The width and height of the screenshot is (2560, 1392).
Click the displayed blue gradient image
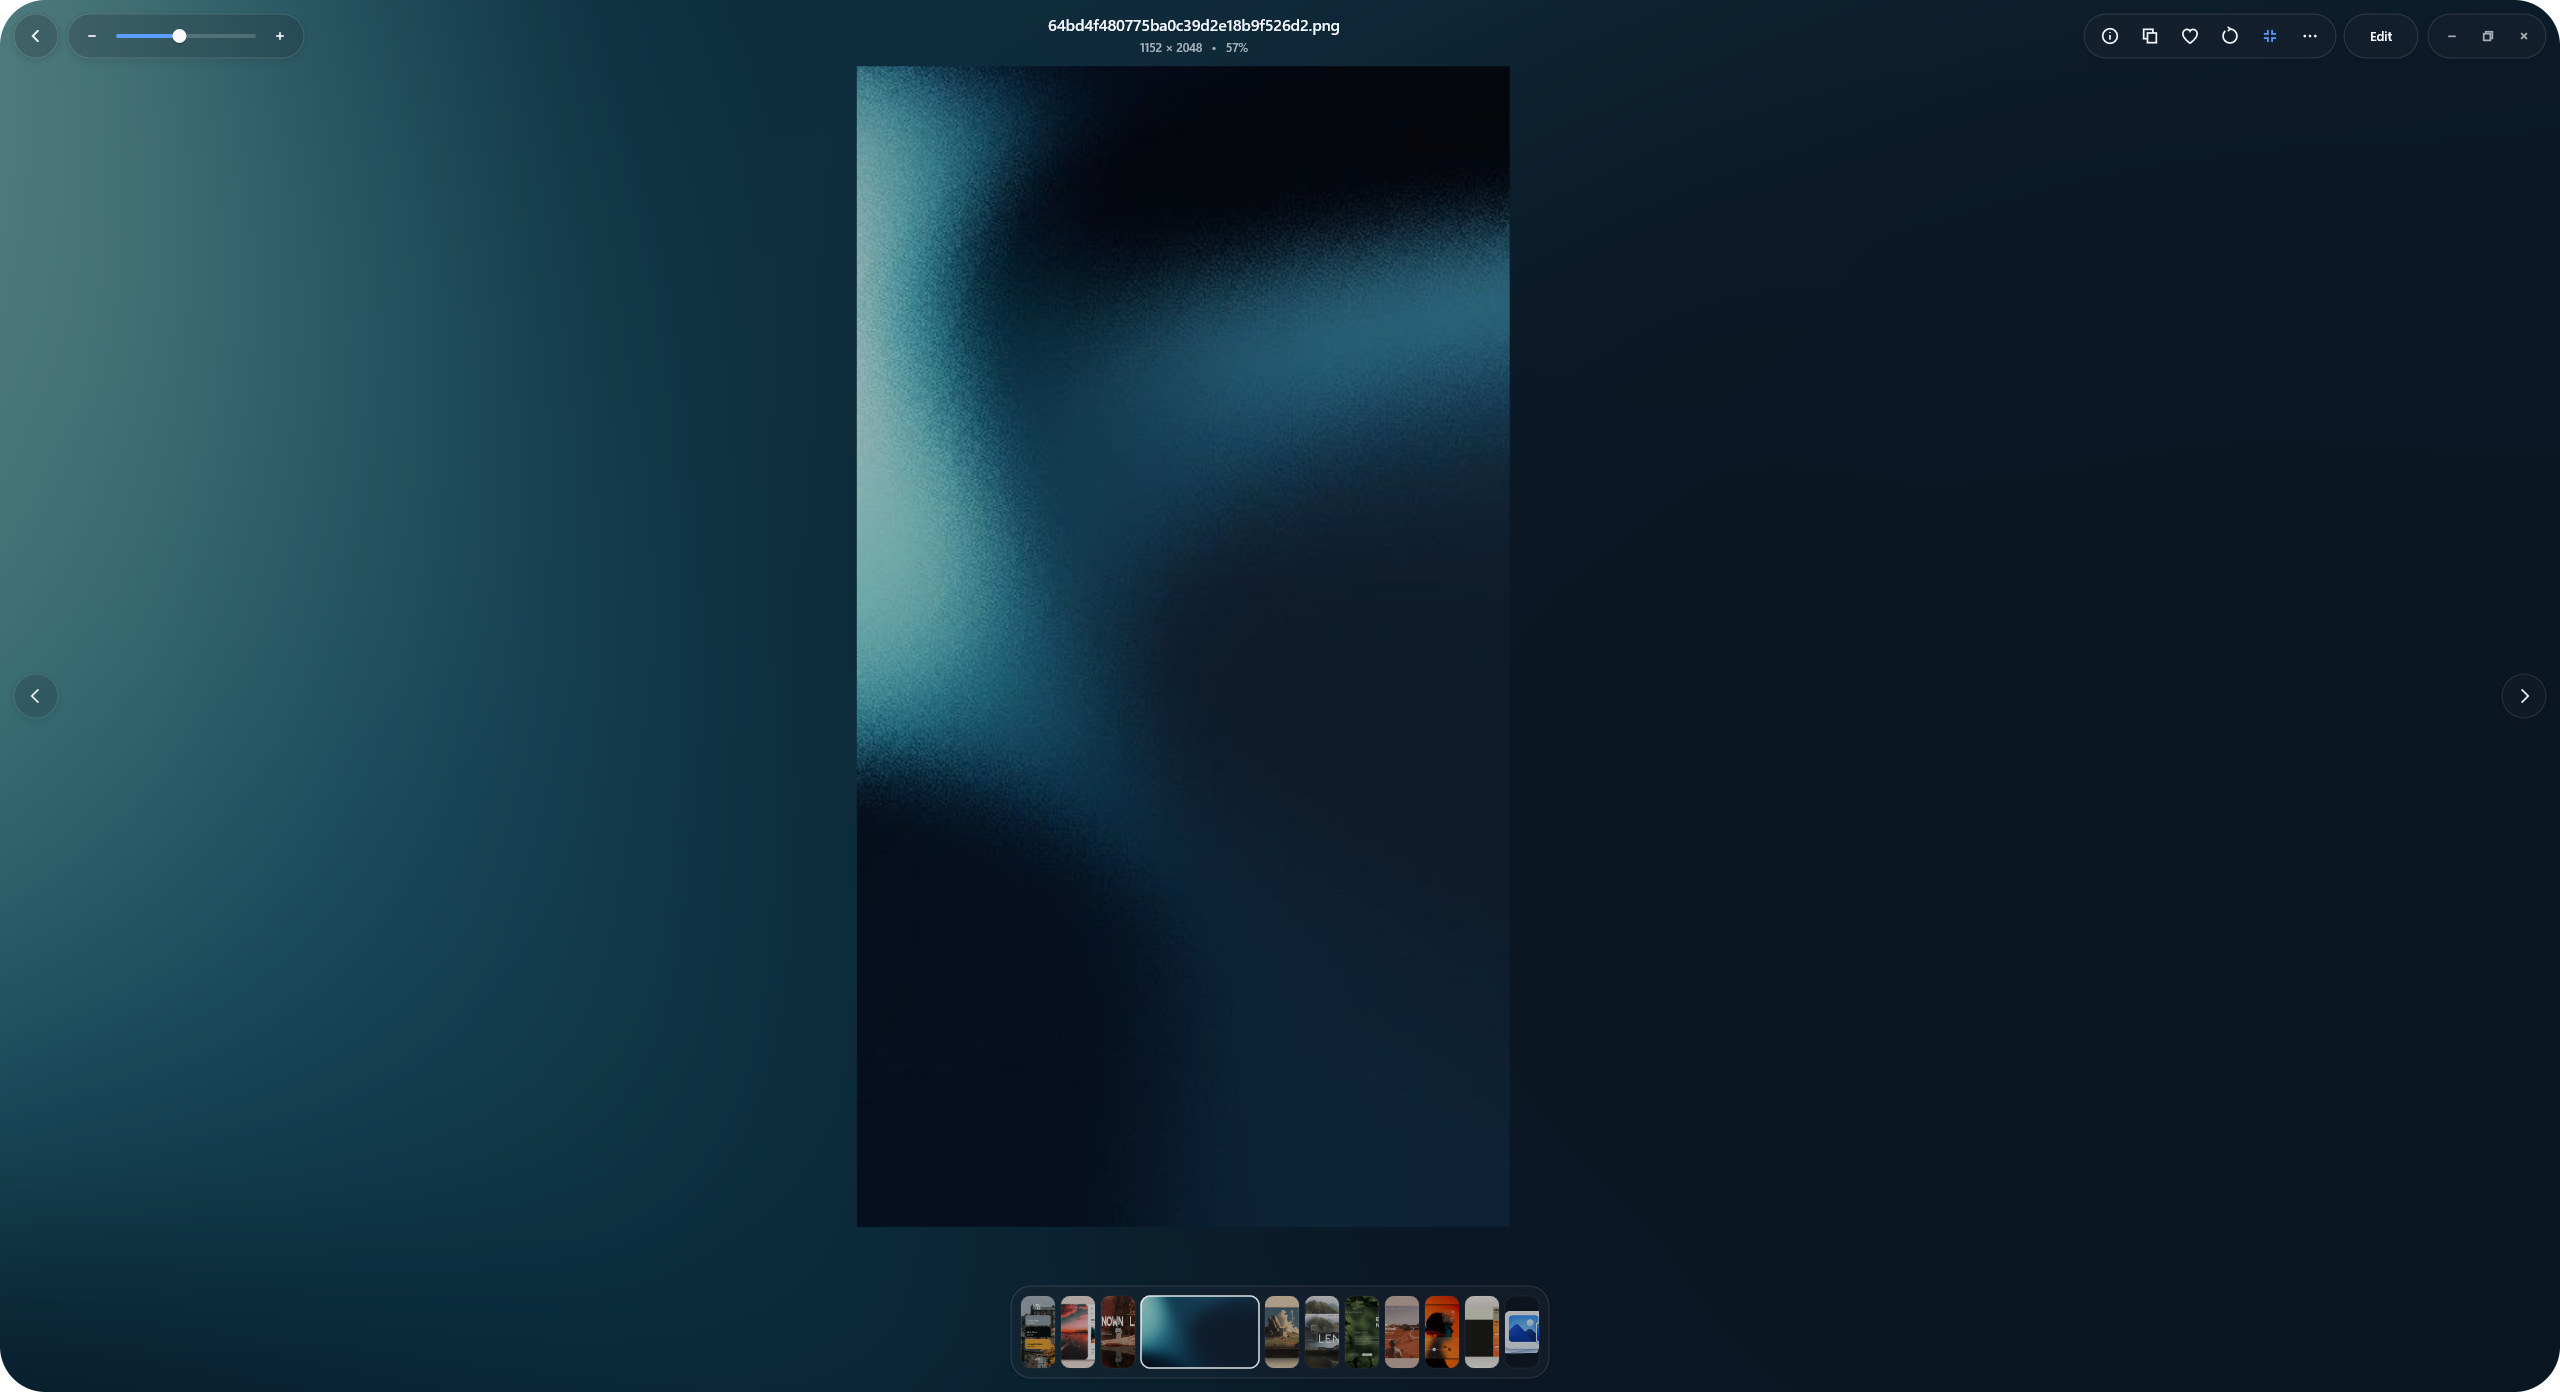1183,646
